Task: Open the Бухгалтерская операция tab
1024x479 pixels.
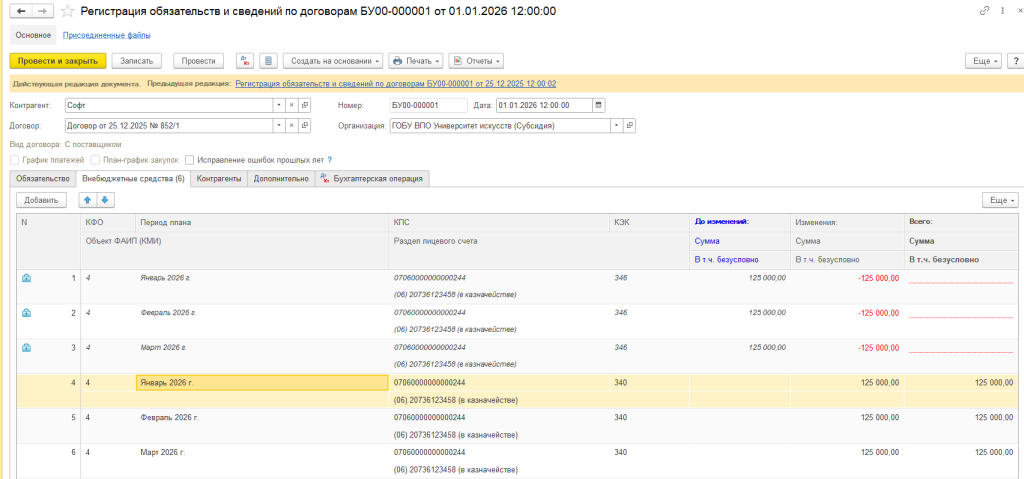Action: point(373,179)
